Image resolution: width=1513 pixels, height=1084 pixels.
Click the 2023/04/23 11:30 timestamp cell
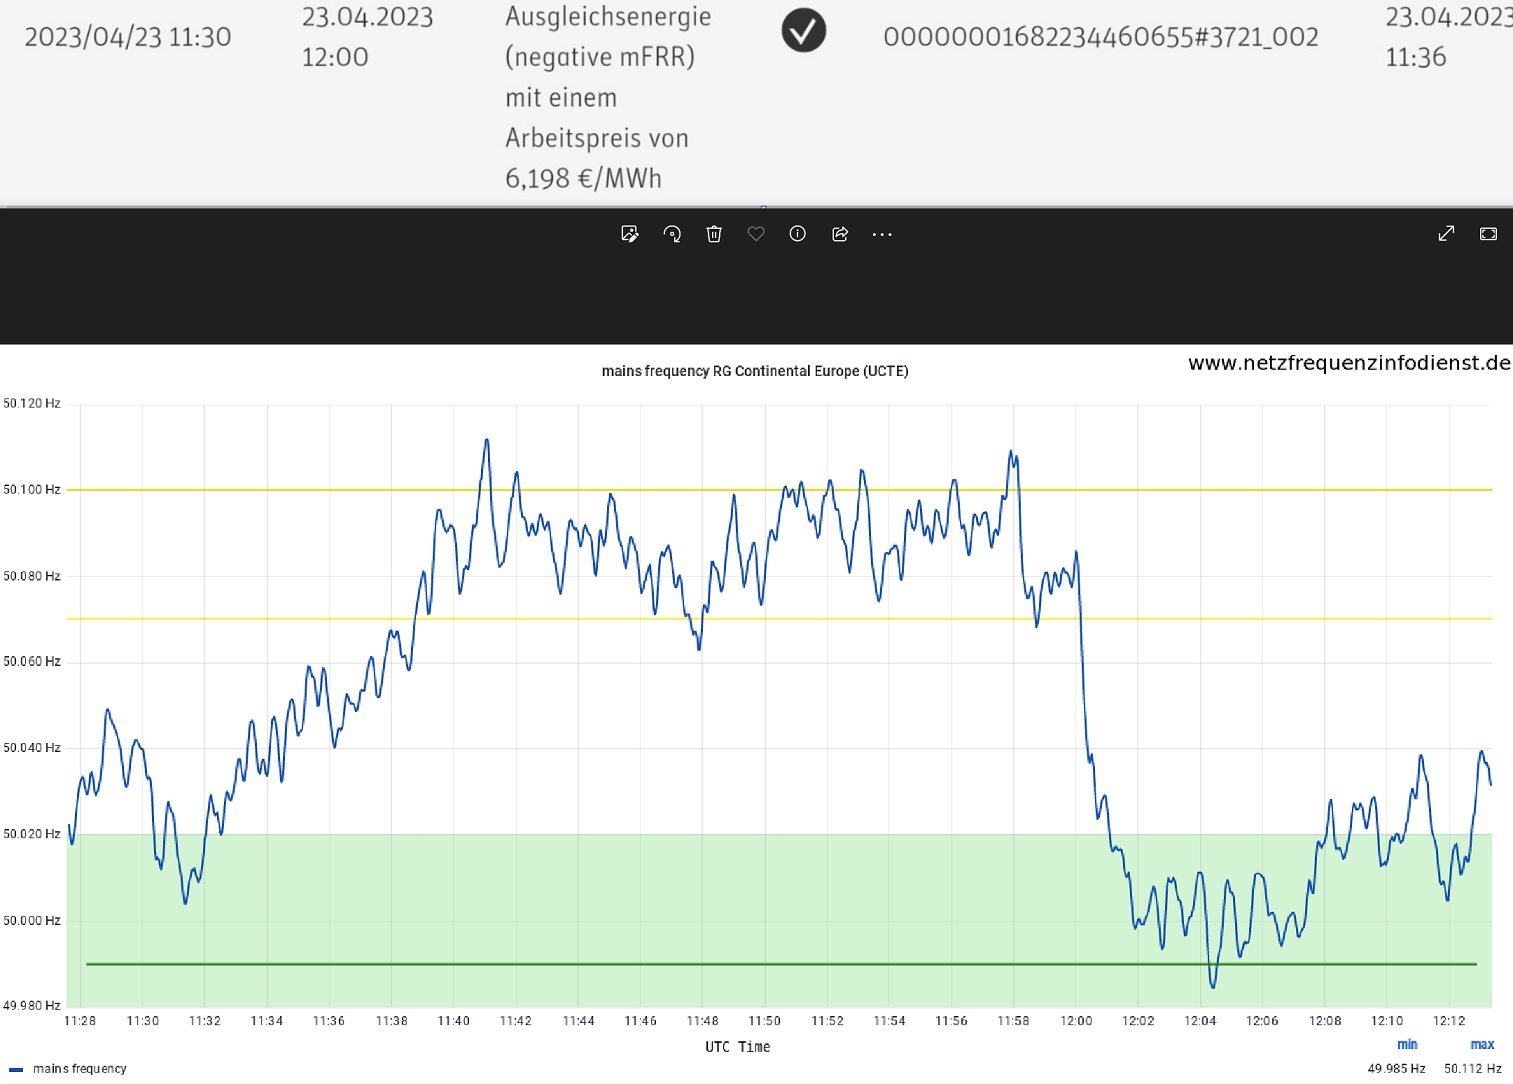click(128, 37)
